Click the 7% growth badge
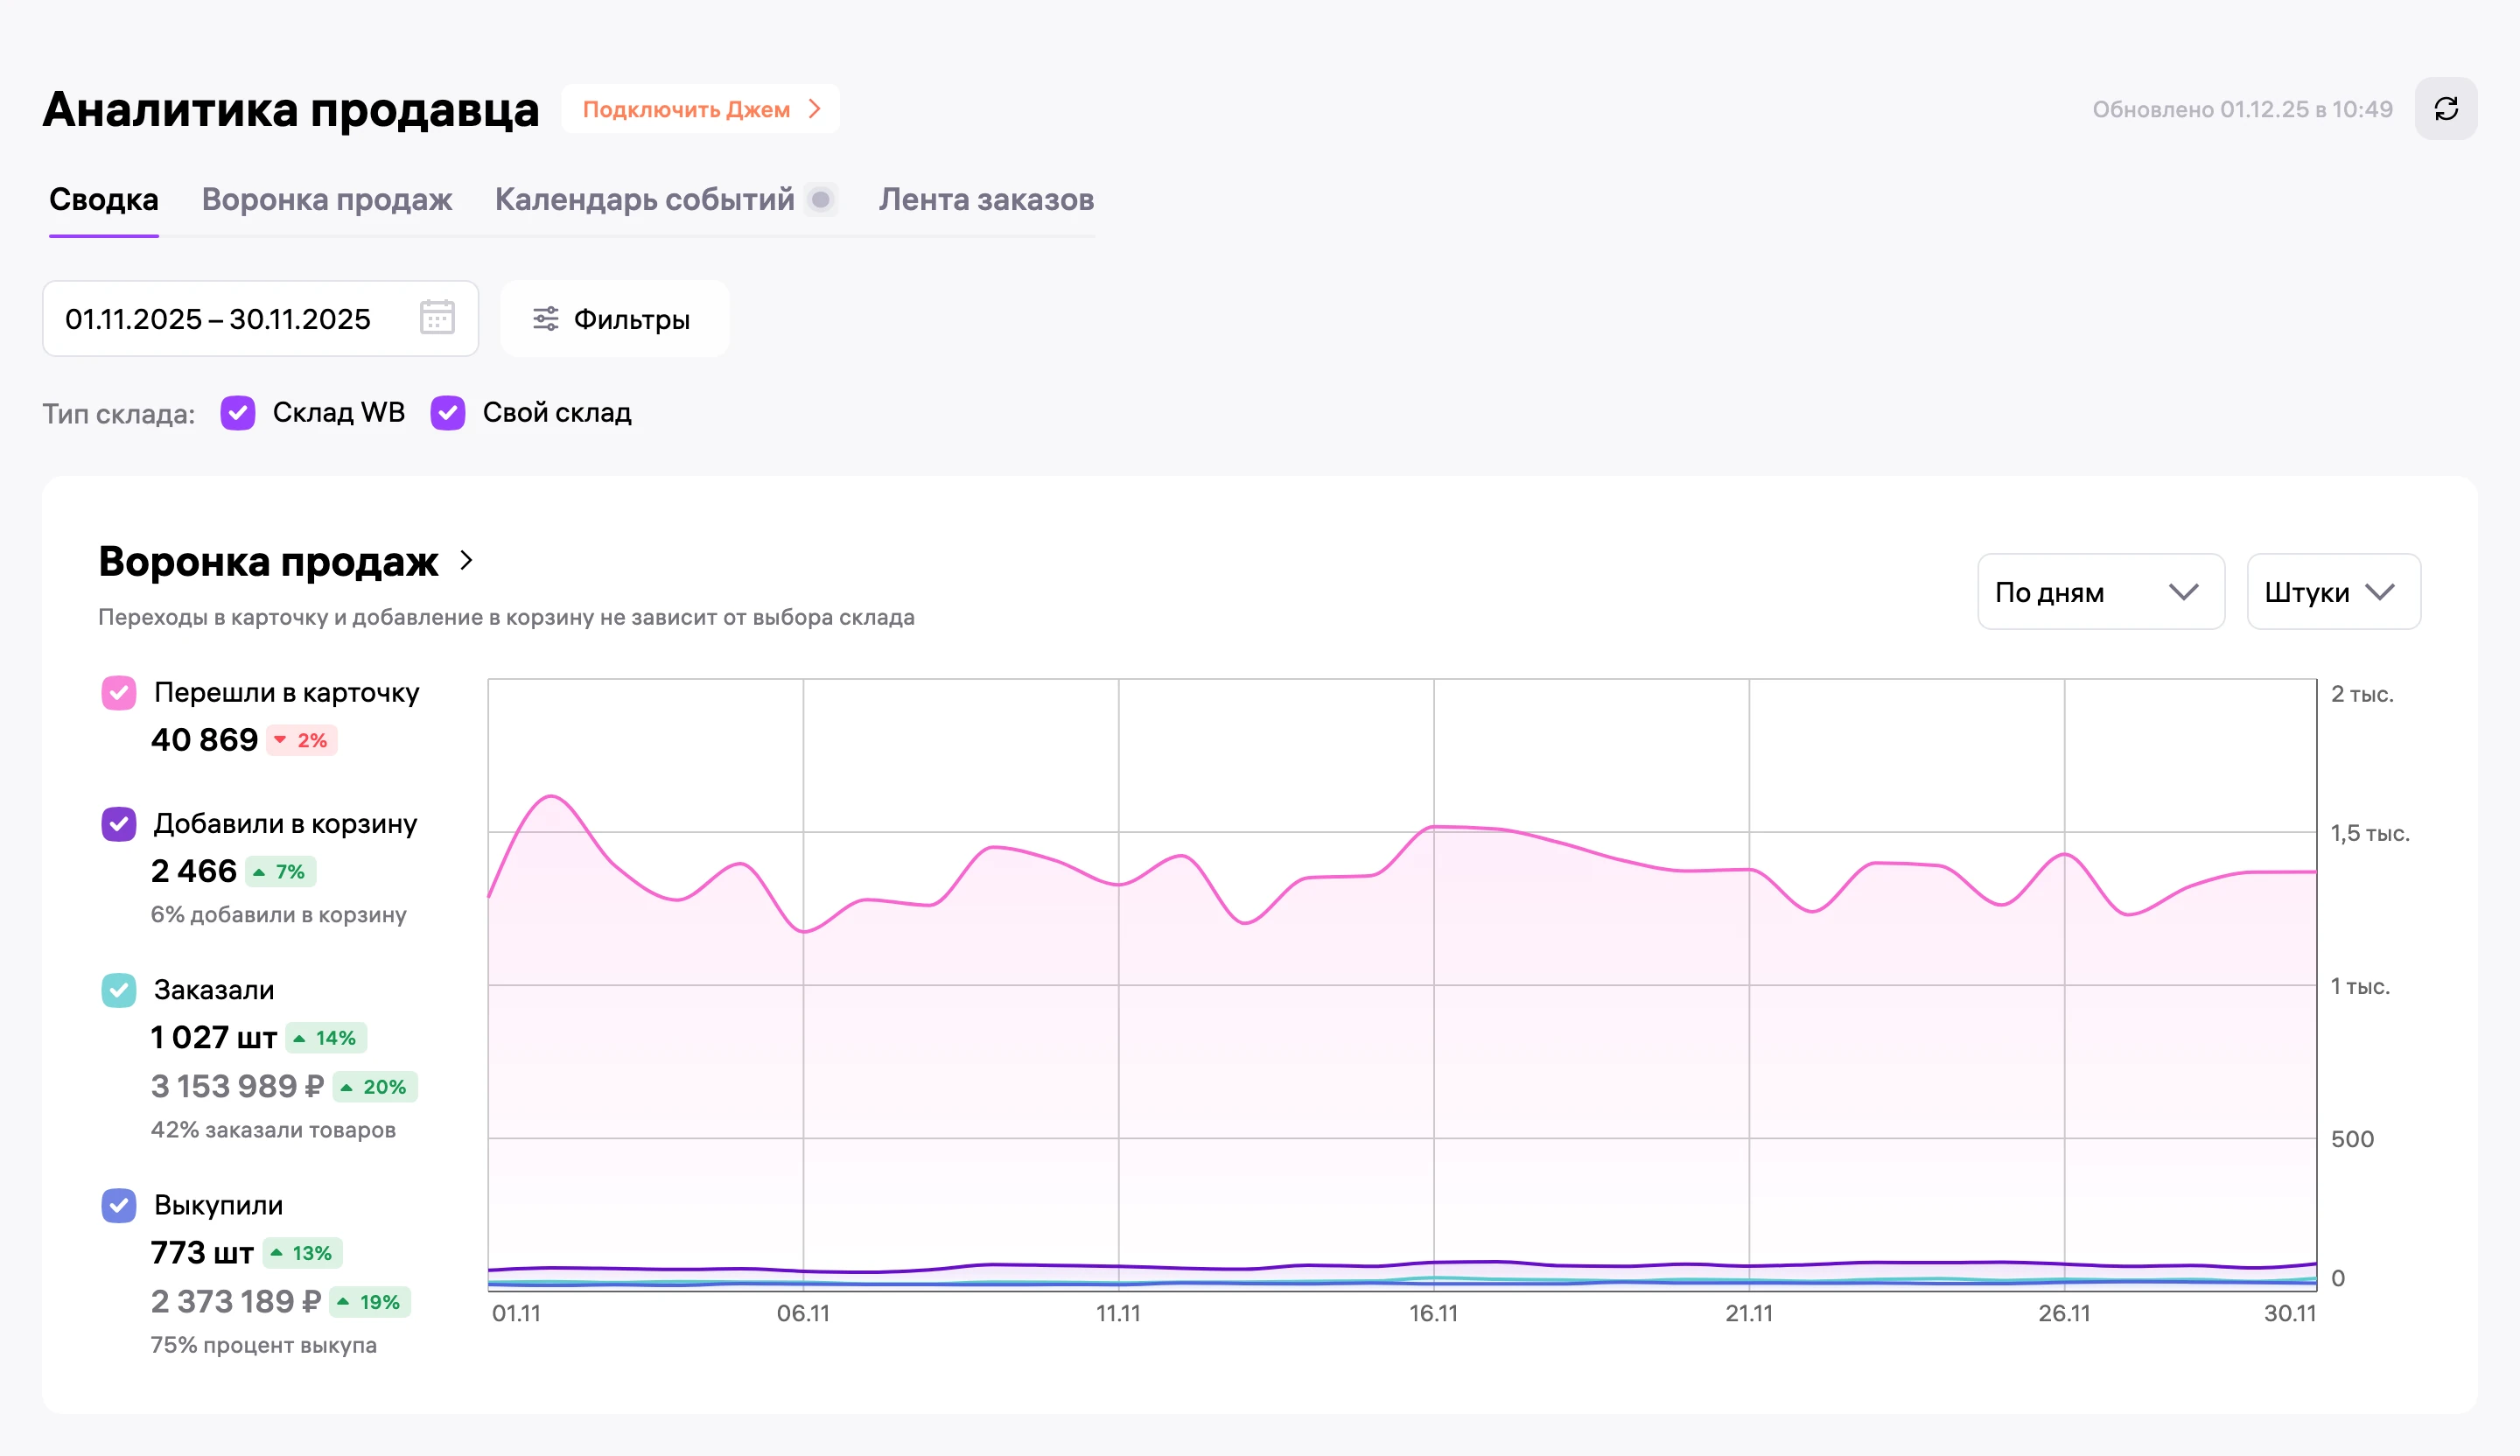This screenshot has height=1456, width=2520. [280, 872]
